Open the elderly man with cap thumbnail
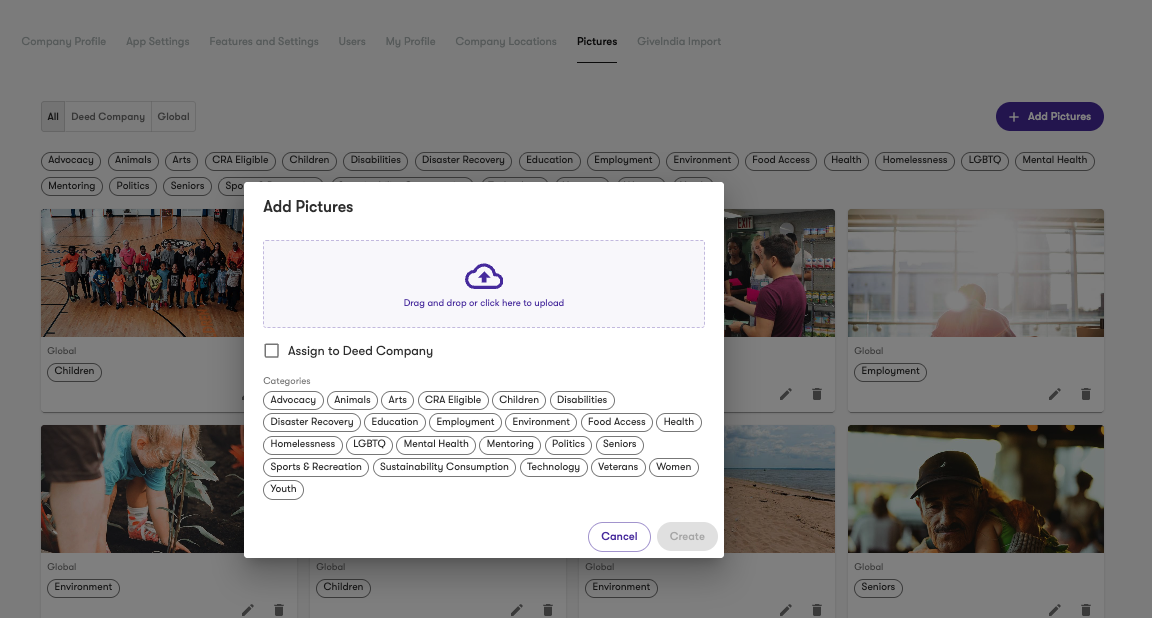This screenshot has width=1152, height=618. (976, 489)
